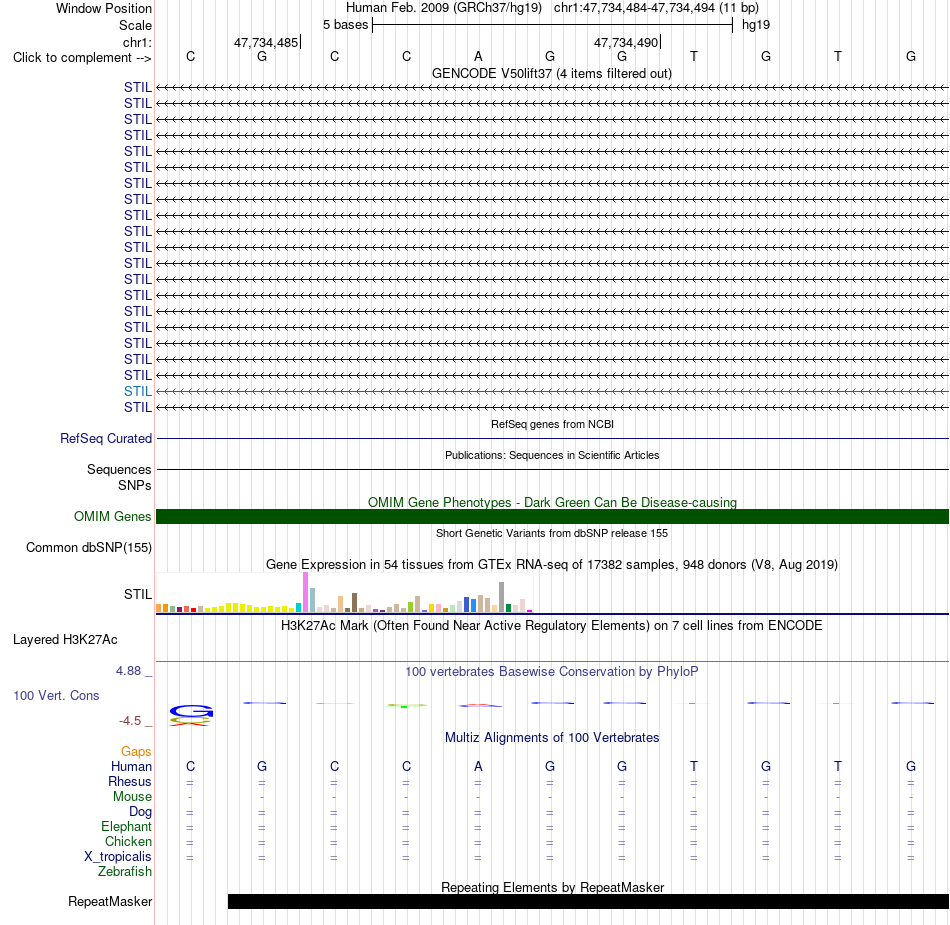Click the Scale track label
950x925 pixels.
point(135,25)
